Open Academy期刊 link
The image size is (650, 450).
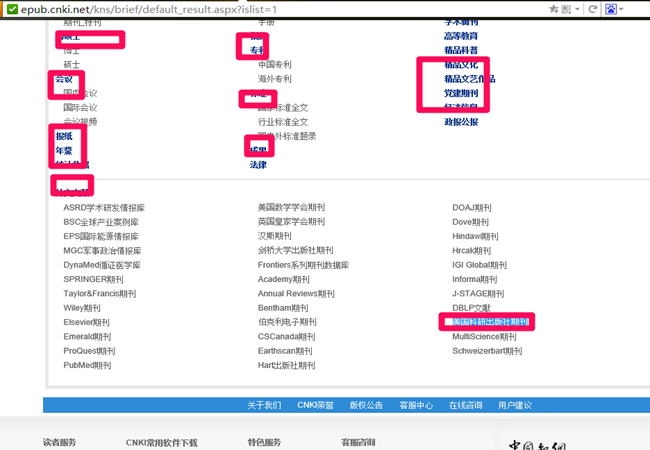[284, 279]
